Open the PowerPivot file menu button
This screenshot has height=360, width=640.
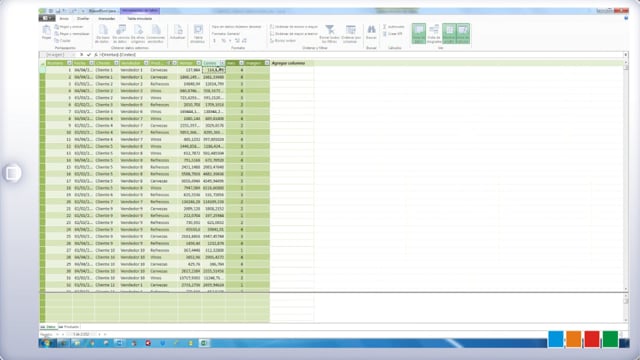[x=47, y=18]
